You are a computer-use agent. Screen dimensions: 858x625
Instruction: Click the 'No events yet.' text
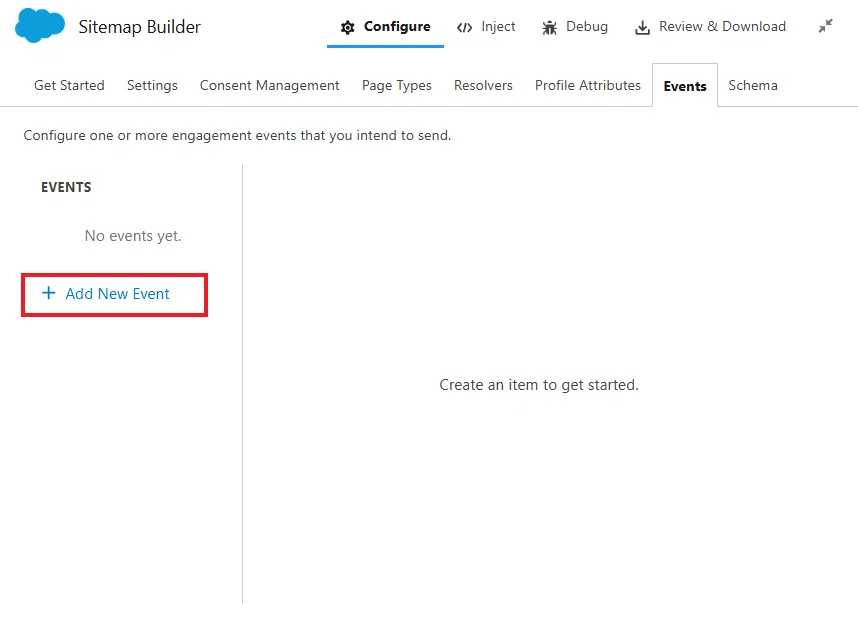(x=133, y=236)
